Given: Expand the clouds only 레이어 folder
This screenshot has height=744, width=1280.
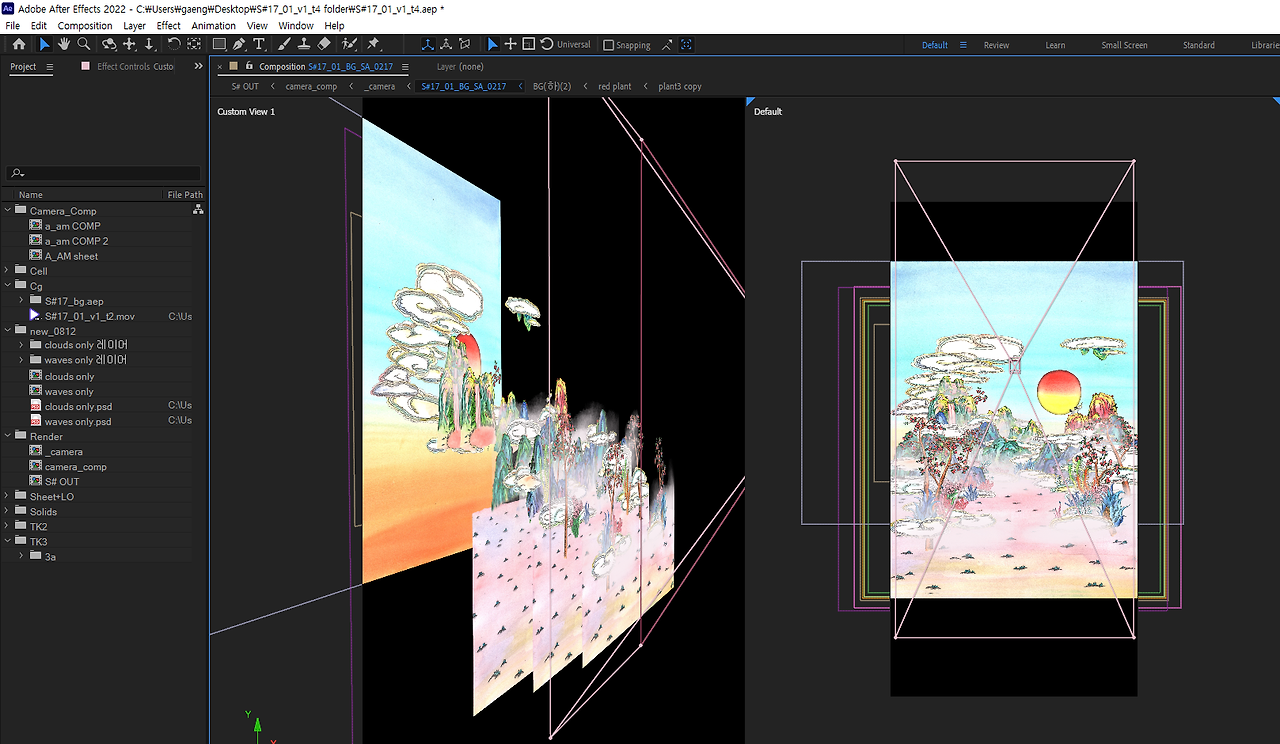Looking at the screenshot, I should pyautogui.click(x=22, y=345).
